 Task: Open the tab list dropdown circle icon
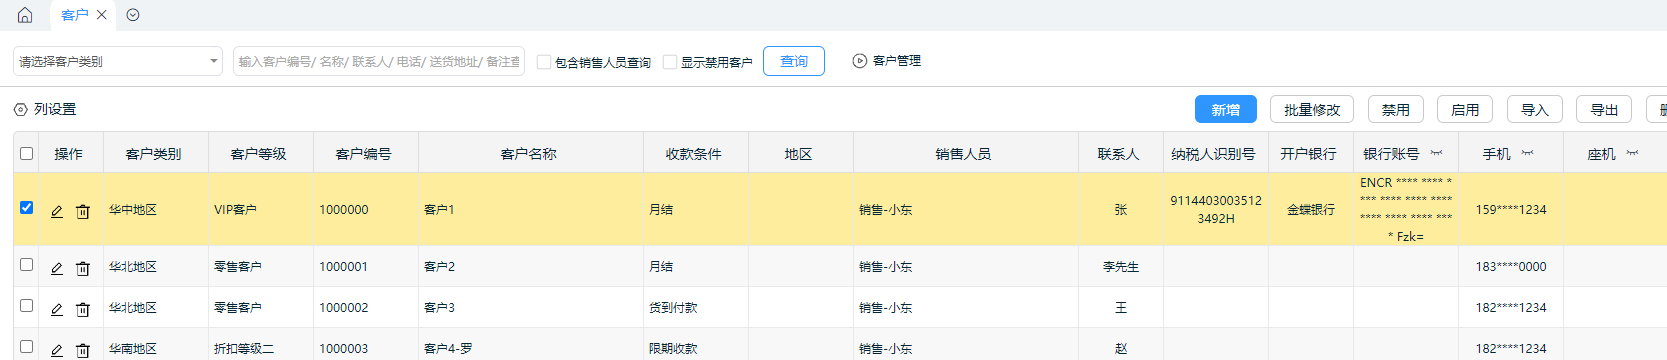[x=133, y=15]
